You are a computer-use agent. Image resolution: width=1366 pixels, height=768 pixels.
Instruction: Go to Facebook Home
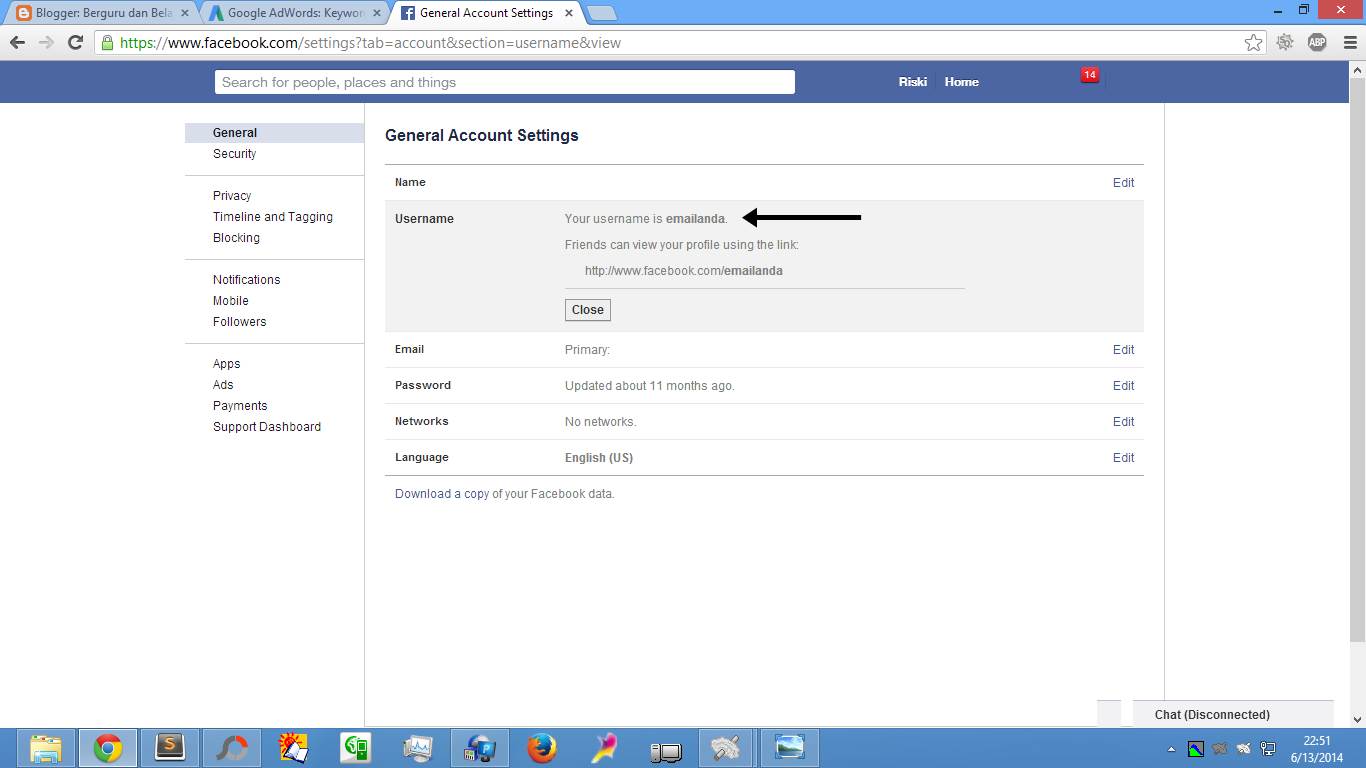click(961, 82)
